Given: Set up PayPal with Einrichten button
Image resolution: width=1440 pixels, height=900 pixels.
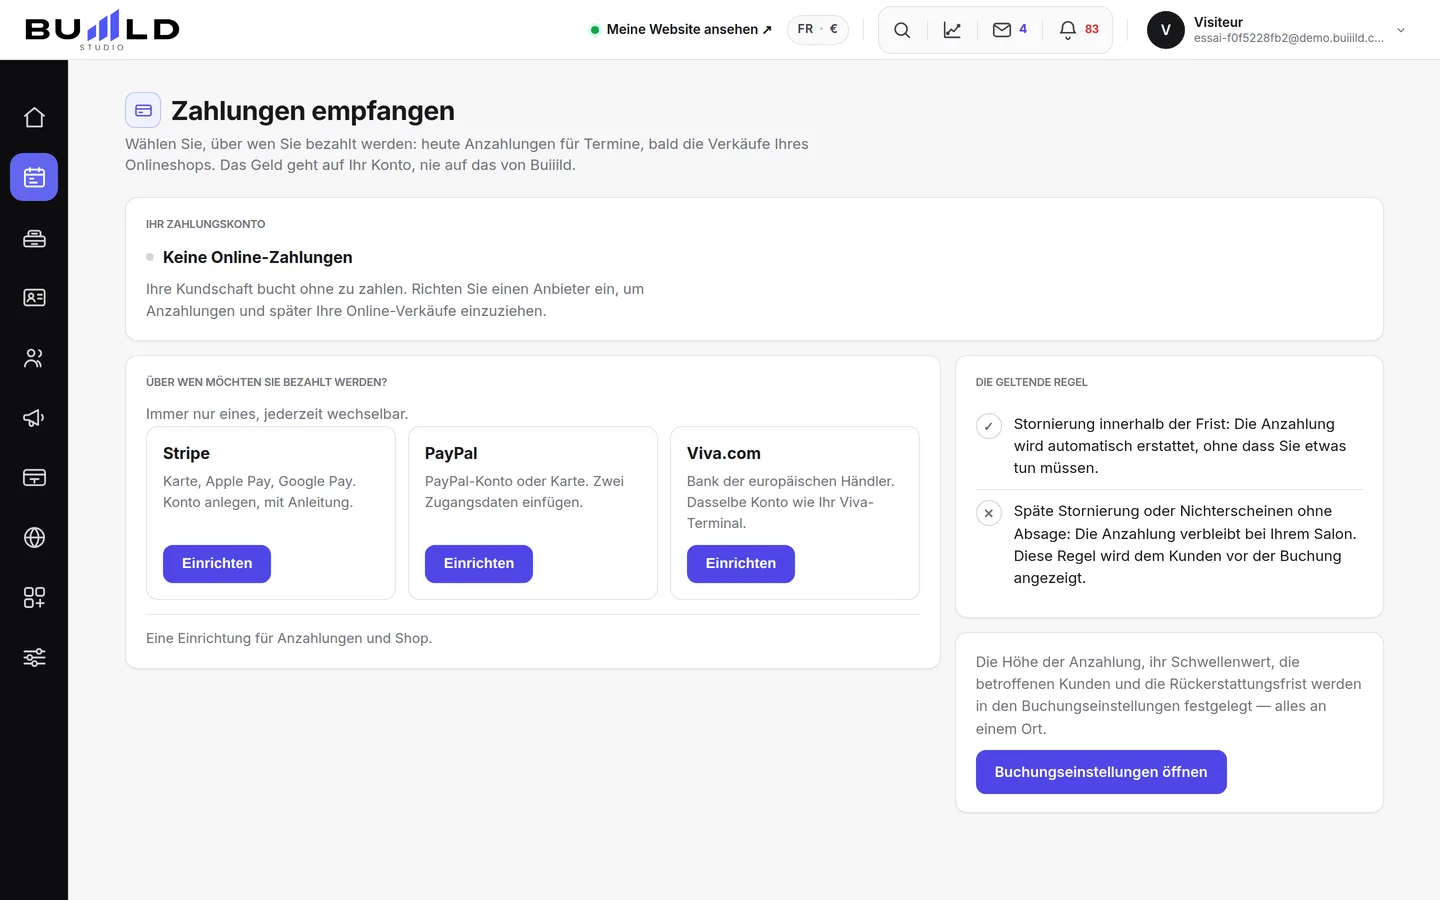Looking at the screenshot, I should 479,564.
